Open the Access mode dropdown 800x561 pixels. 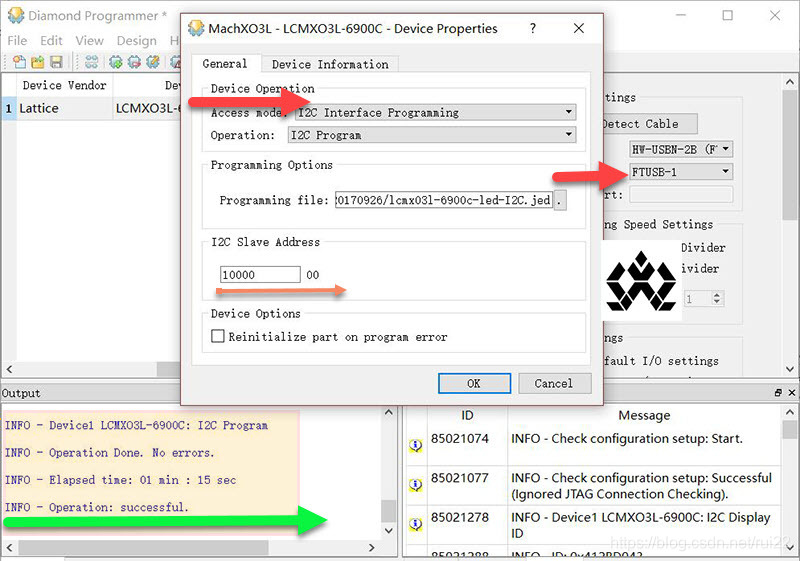(x=568, y=112)
